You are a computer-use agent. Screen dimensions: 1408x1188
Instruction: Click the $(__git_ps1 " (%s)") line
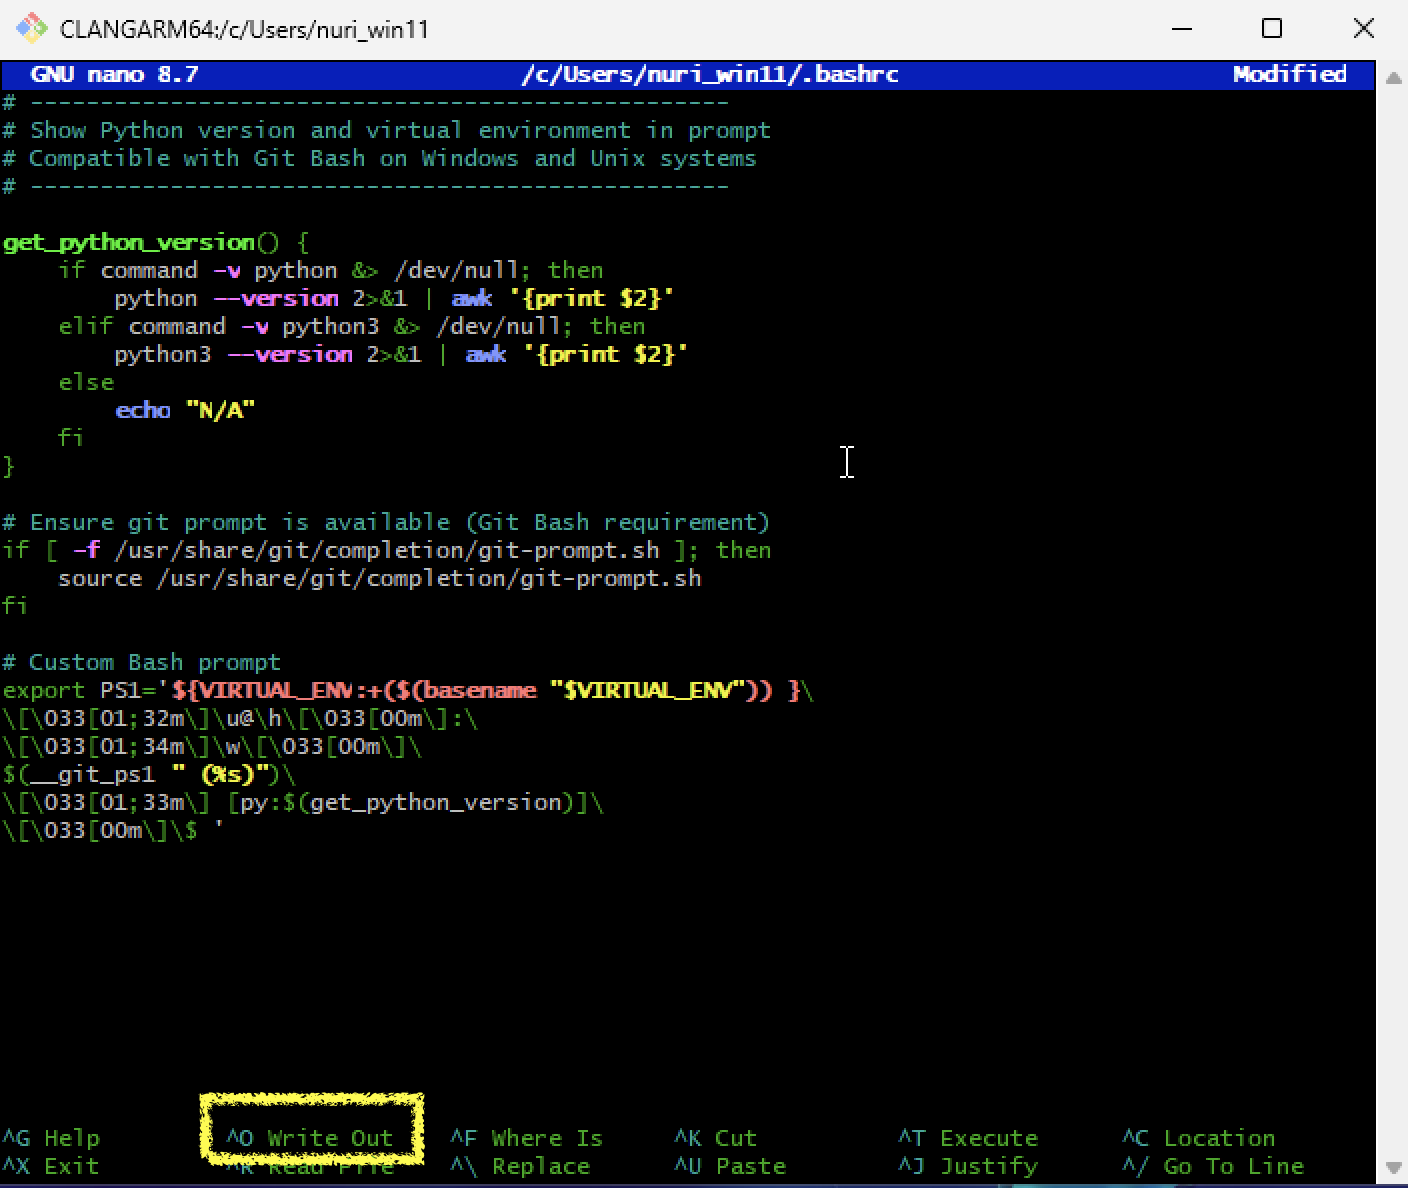click(149, 774)
